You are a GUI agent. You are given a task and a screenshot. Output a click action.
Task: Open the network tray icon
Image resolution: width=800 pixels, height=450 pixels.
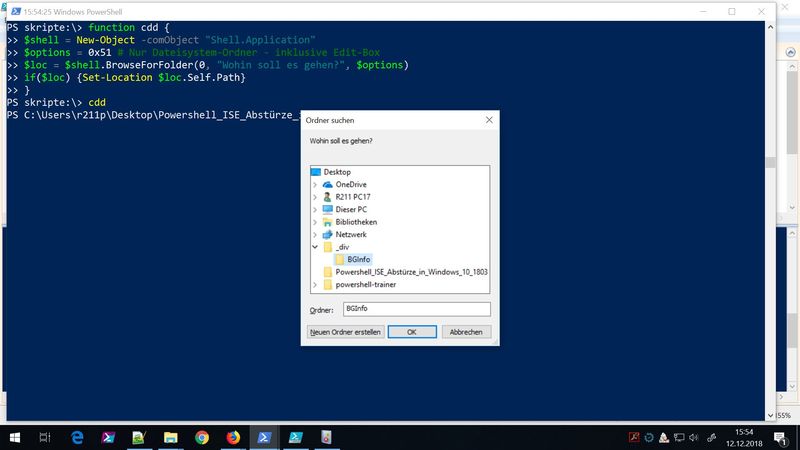(679, 437)
